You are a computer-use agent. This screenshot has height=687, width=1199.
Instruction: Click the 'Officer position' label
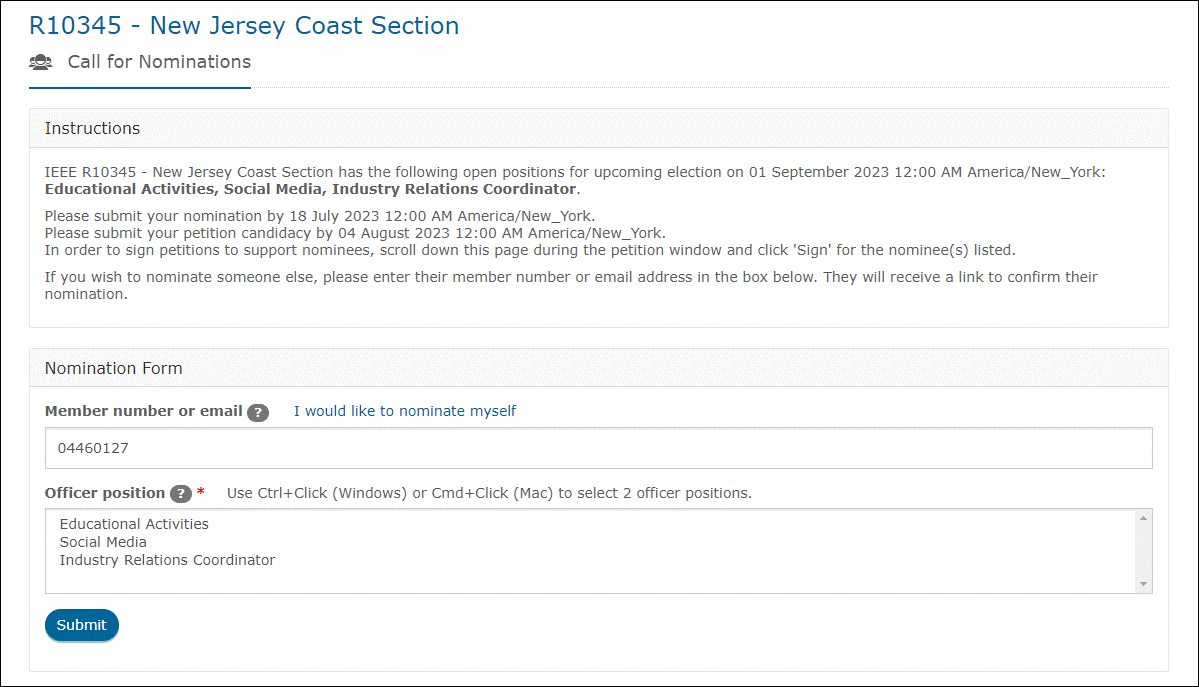(105, 493)
